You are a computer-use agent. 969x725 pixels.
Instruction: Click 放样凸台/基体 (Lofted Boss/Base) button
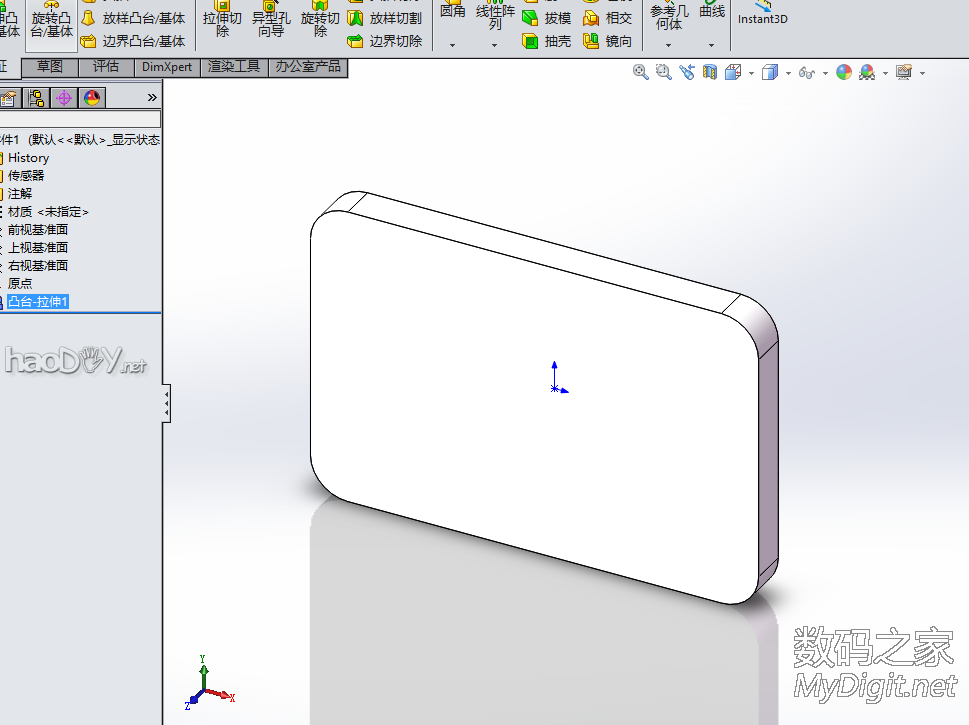(133, 18)
